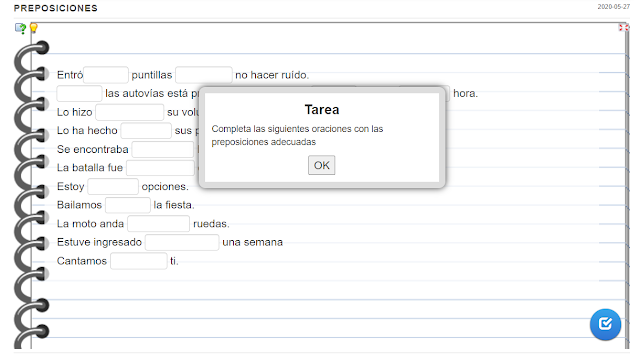Click the blank before 'las autovías está'
The height and width of the screenshot is (361, 640).
[x=79, y=94]
